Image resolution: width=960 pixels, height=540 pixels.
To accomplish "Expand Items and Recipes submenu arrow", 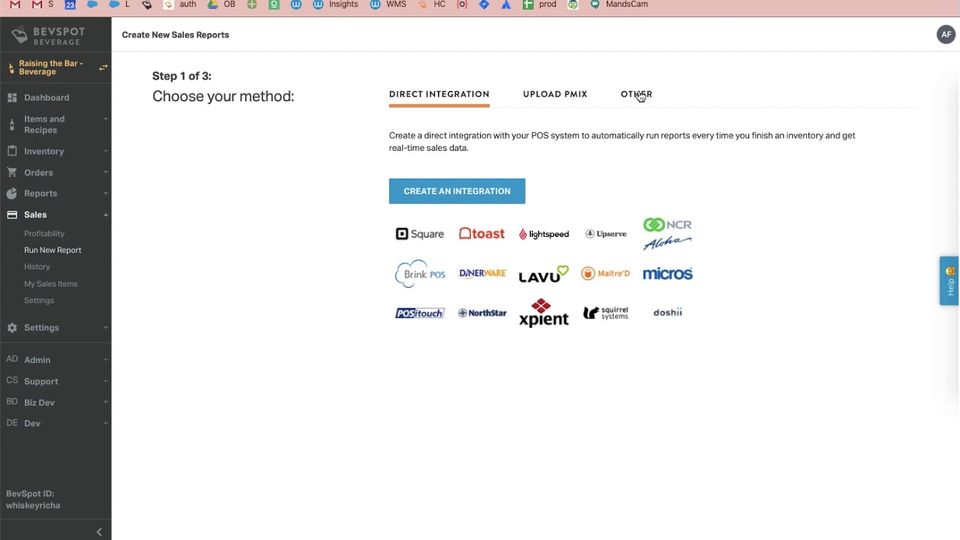I will tap(105, 119).
